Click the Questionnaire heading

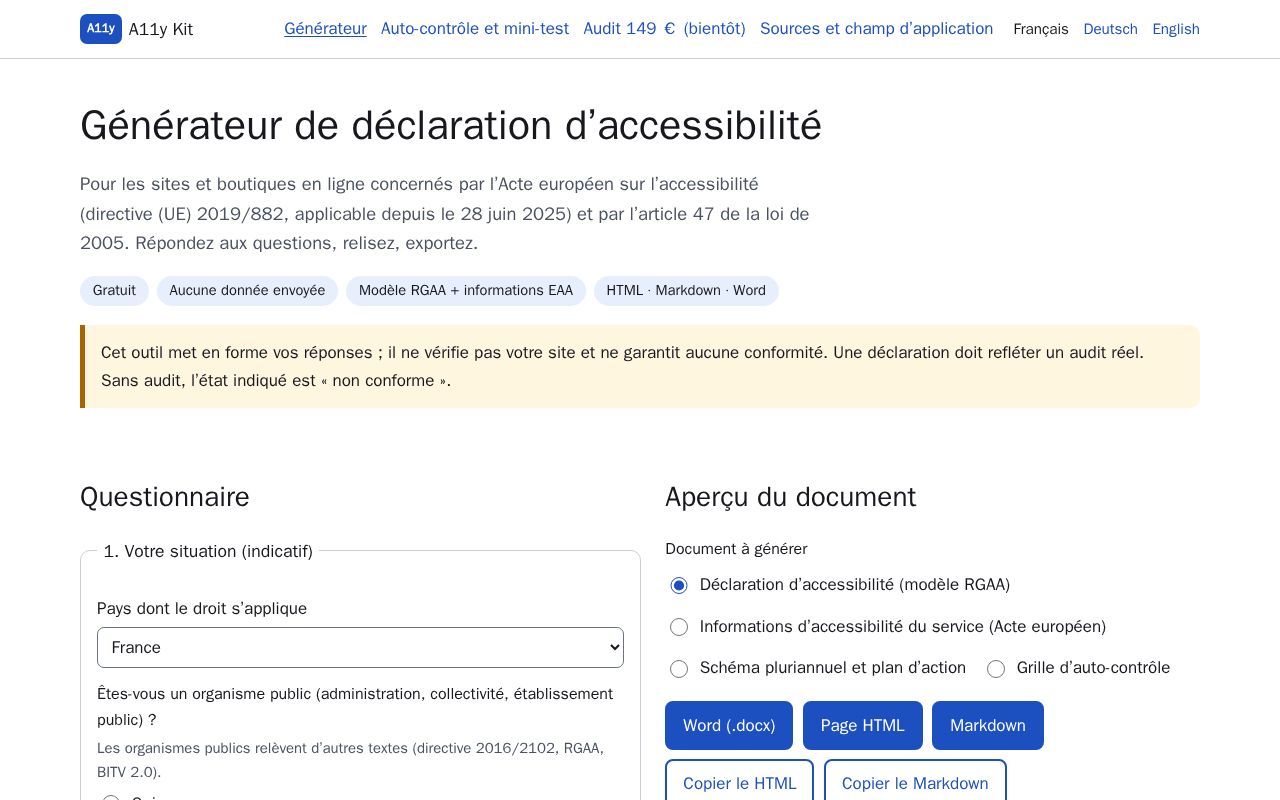[x=165, y=497]
